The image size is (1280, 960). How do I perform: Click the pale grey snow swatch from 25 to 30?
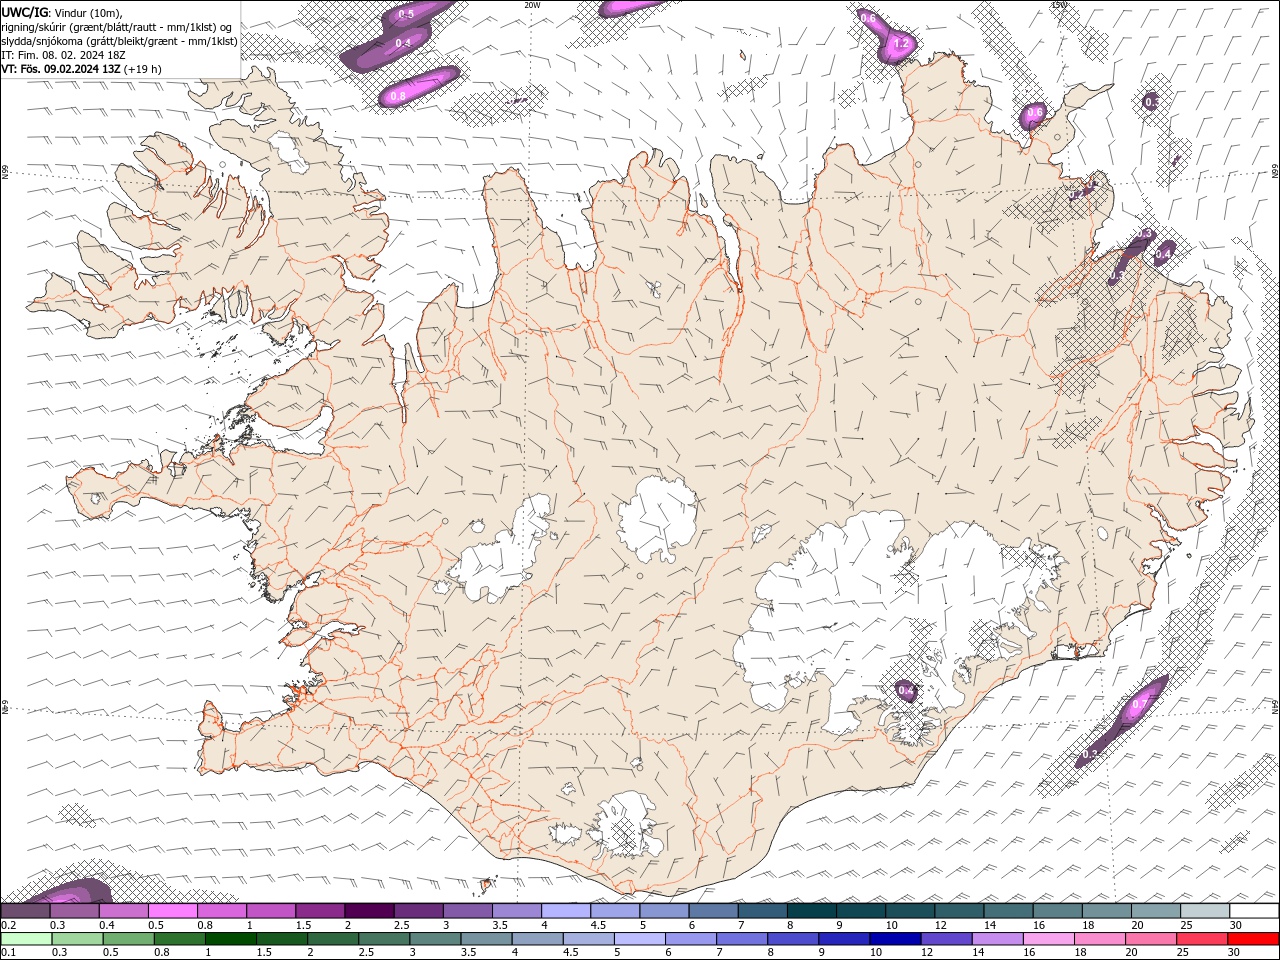(1206, 911)
